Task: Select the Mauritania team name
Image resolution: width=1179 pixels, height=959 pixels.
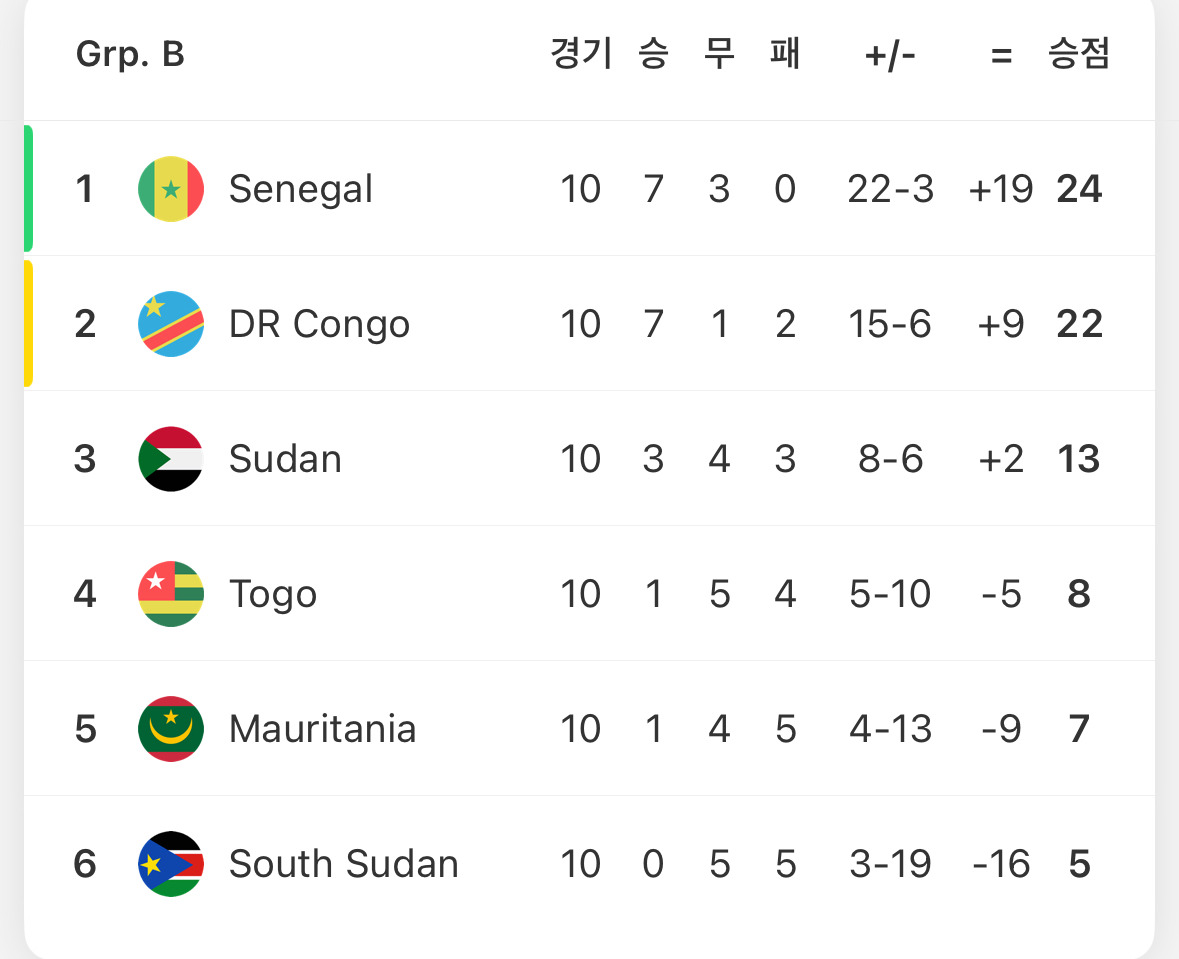Action: tap(322, 729)
